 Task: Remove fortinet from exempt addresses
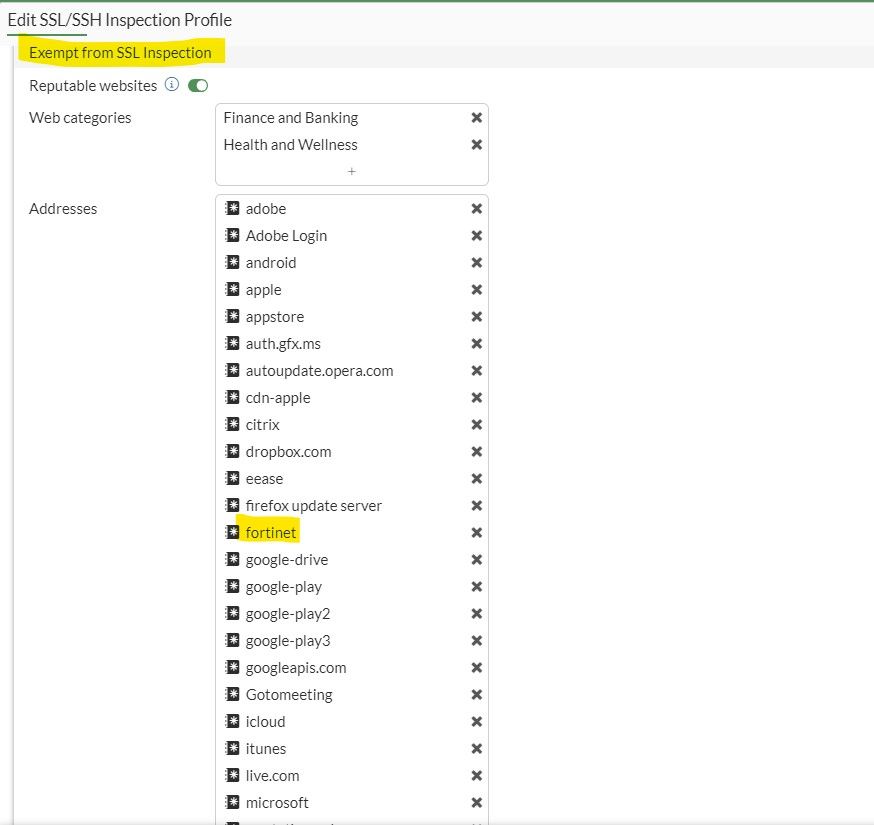point(477,533)
